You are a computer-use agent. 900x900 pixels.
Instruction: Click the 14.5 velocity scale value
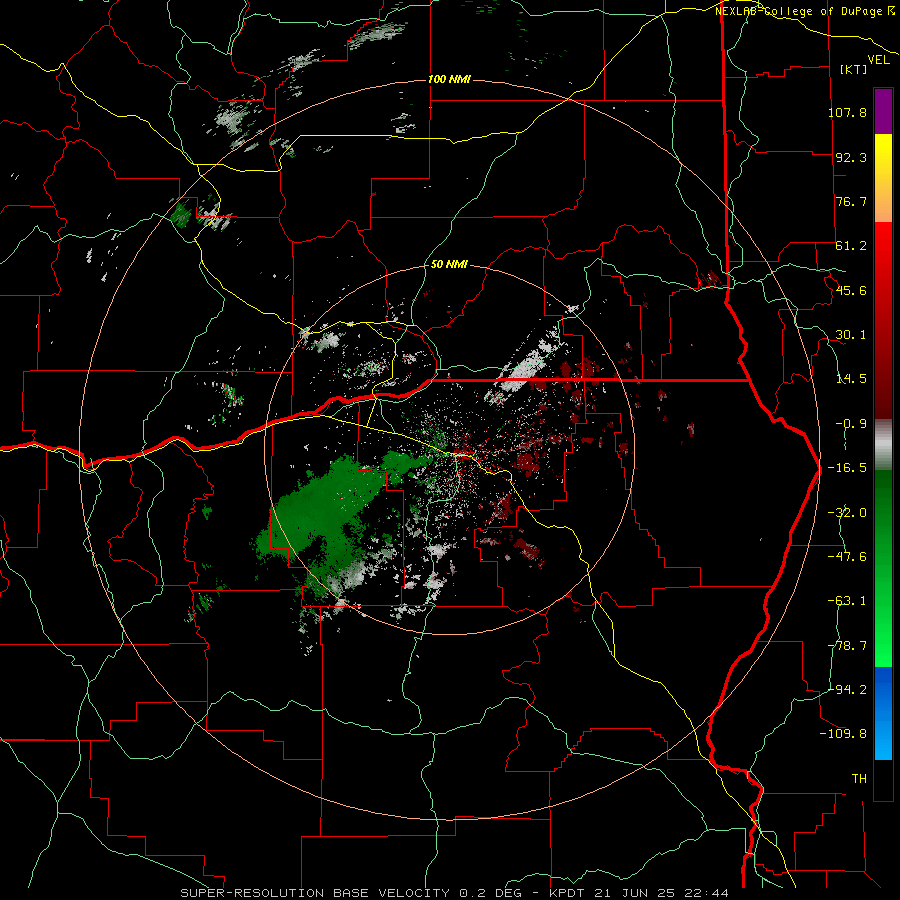(x=851, y=379)
